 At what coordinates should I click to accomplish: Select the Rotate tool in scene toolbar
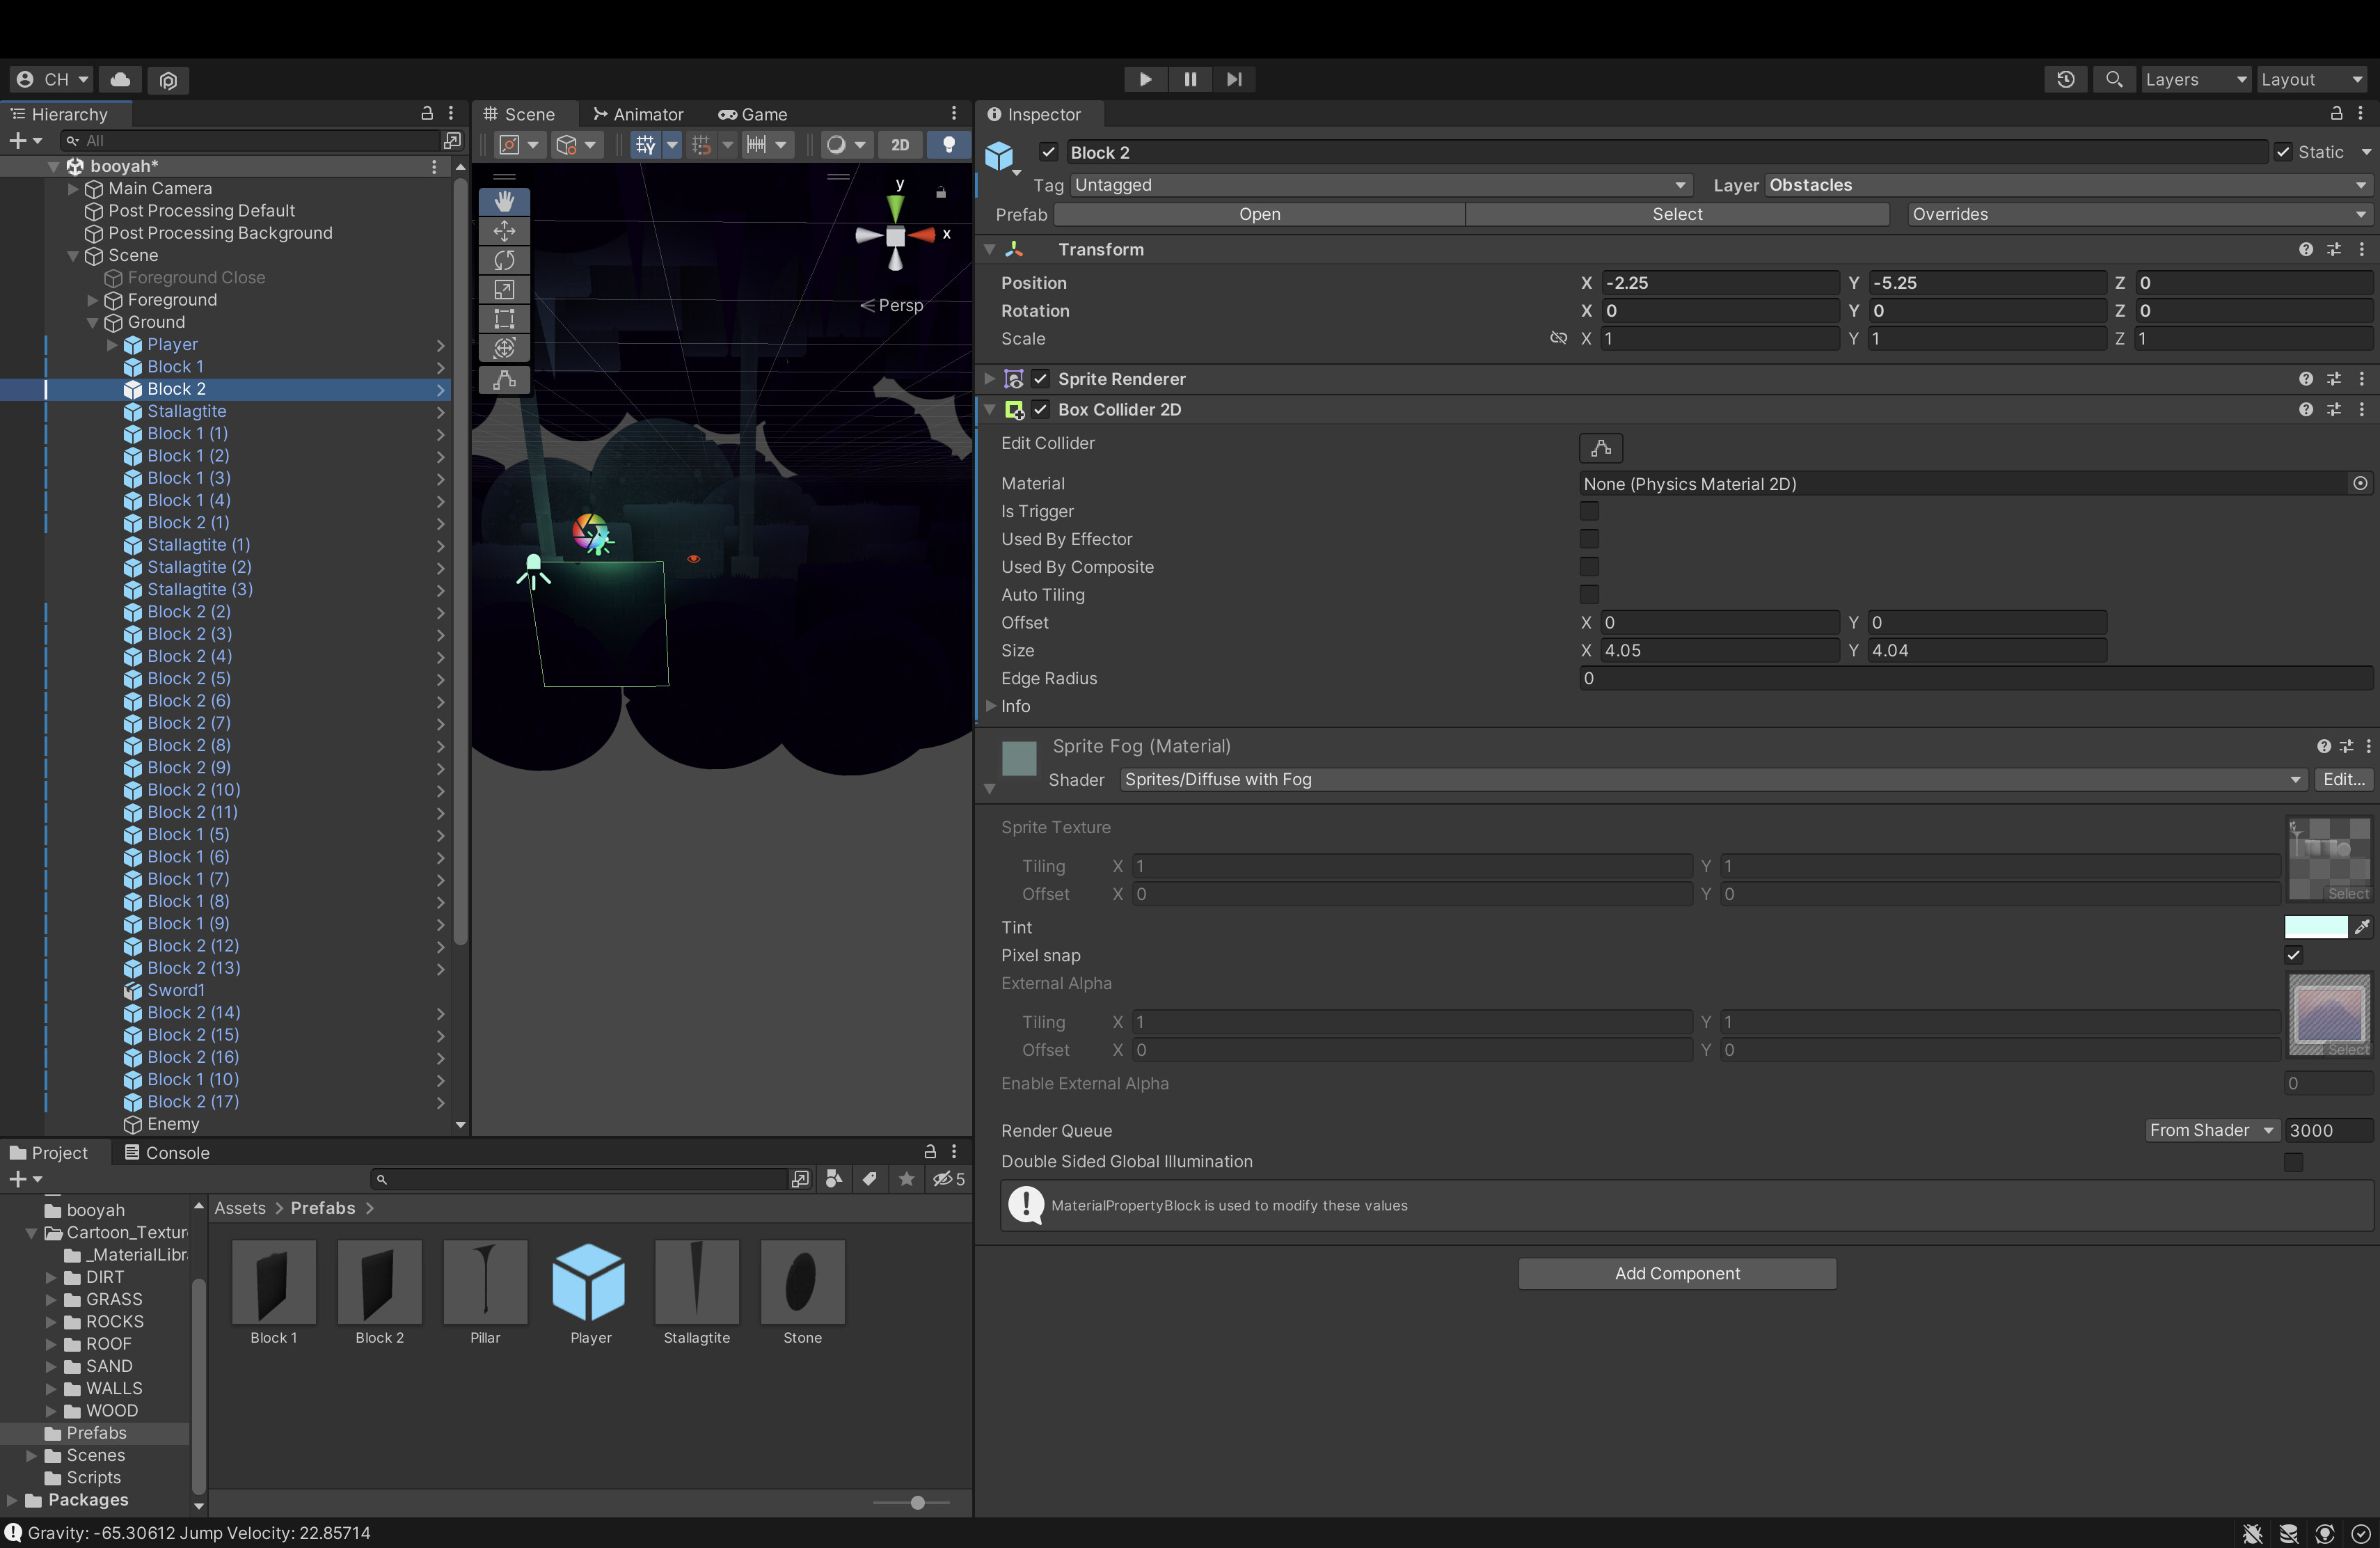click(x=504, y=260)
